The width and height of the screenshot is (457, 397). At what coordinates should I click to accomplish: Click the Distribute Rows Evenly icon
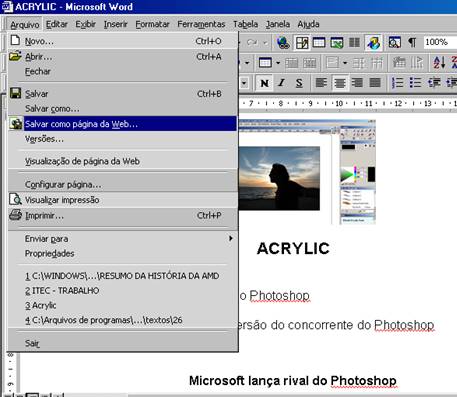359,63
